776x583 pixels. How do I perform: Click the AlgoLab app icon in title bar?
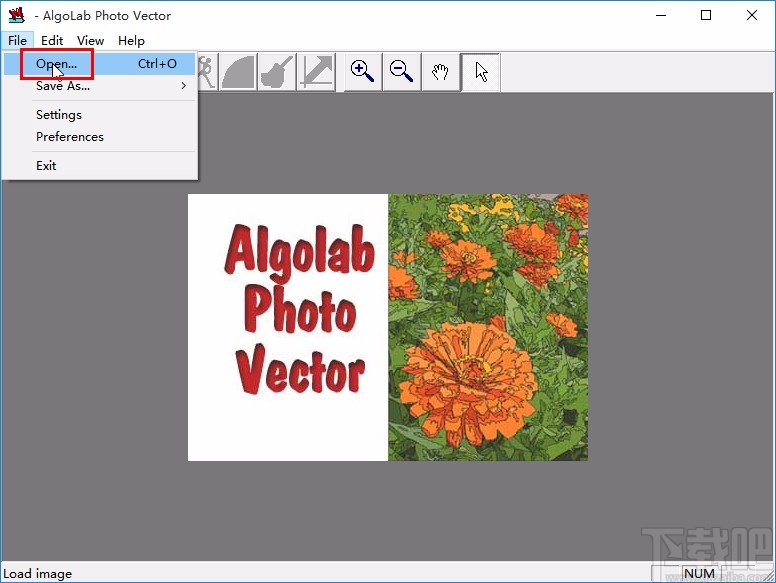pos(16,15)
